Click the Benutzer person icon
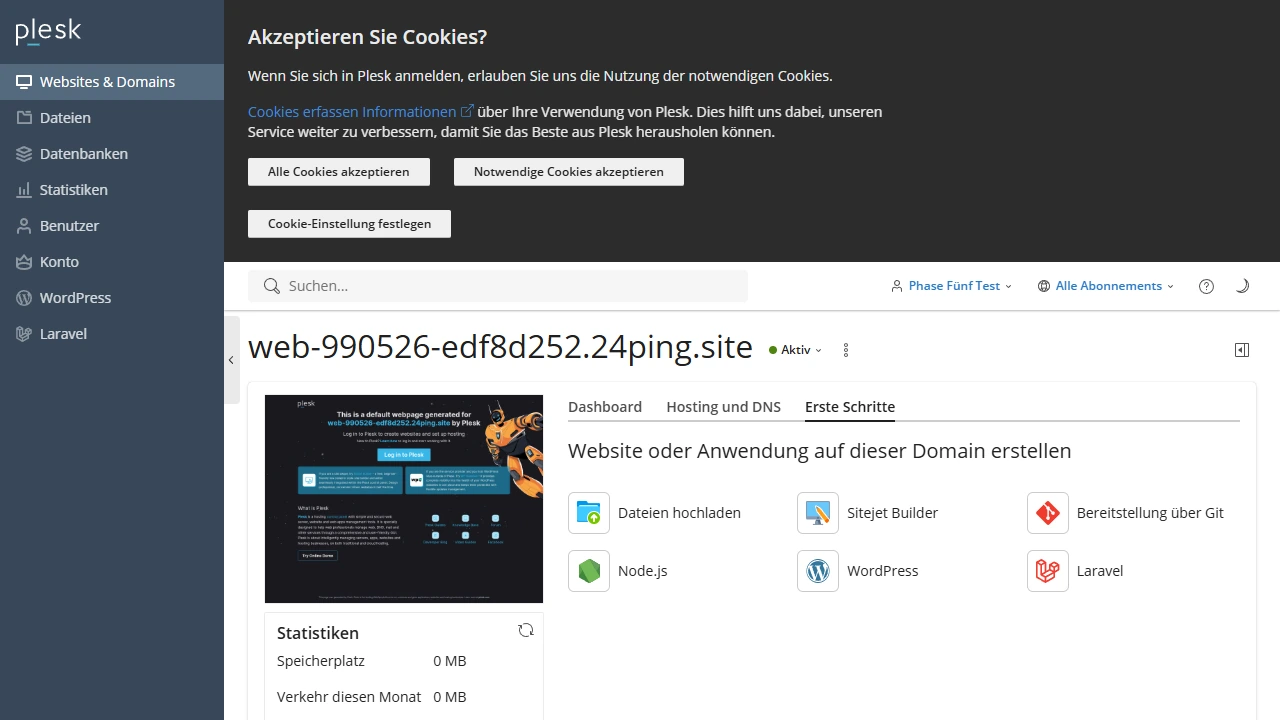The width and height of the screenshot is (1280, 720). click(24, 226)
